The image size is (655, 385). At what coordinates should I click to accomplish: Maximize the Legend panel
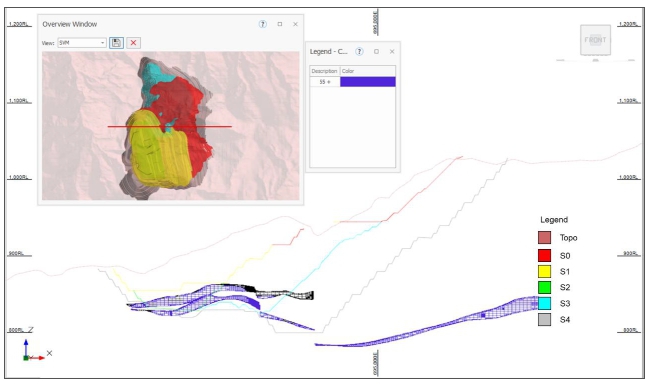pyautogui.click(x=376, y=51)
